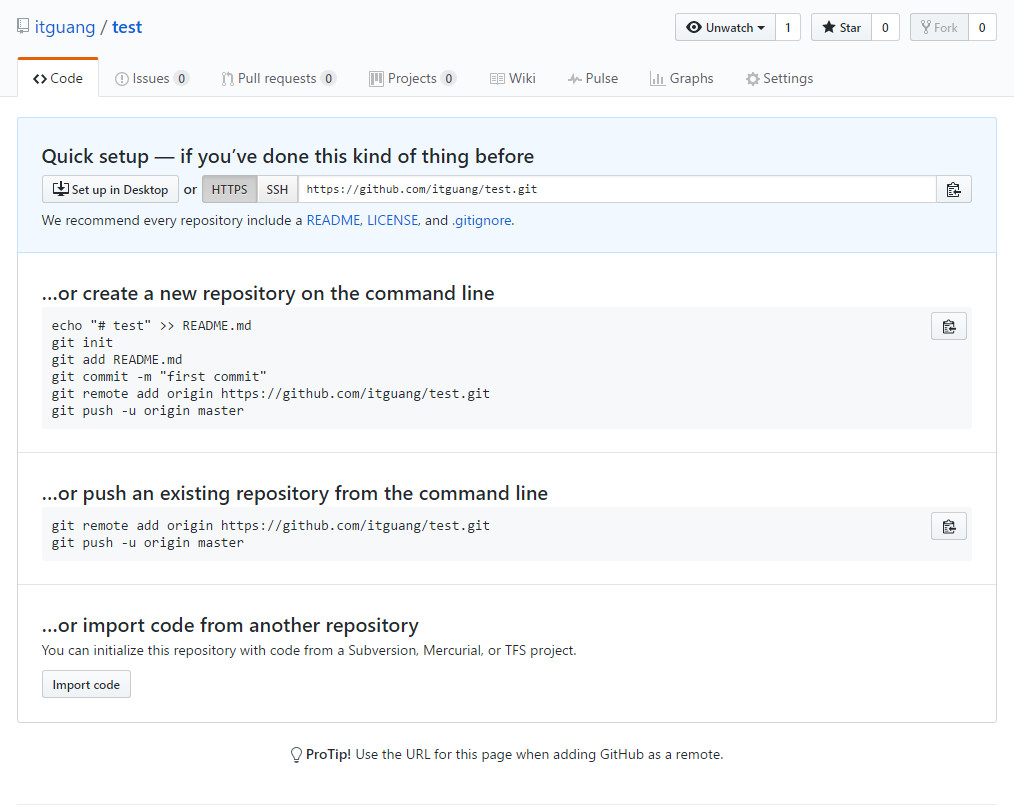Viewport: 1014px width, 807px height.
Task: Open the Wiki tab
Action: [513, 78]
